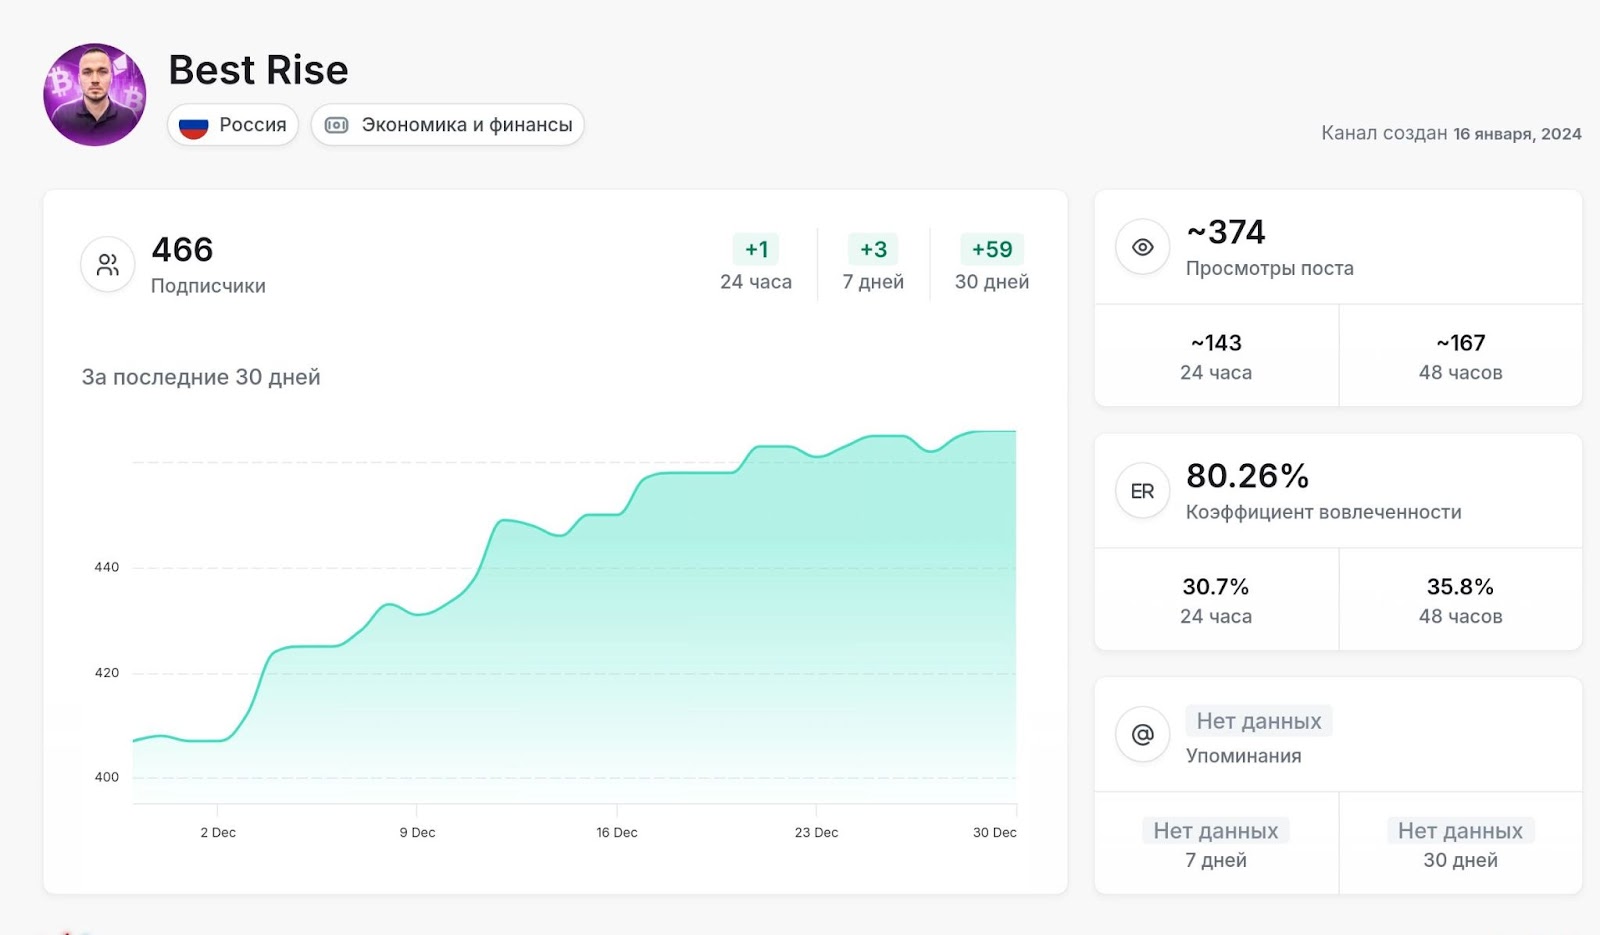Click the 440 y-axis label
Screen dimensions: 1600x935
[x=107, y=567]
